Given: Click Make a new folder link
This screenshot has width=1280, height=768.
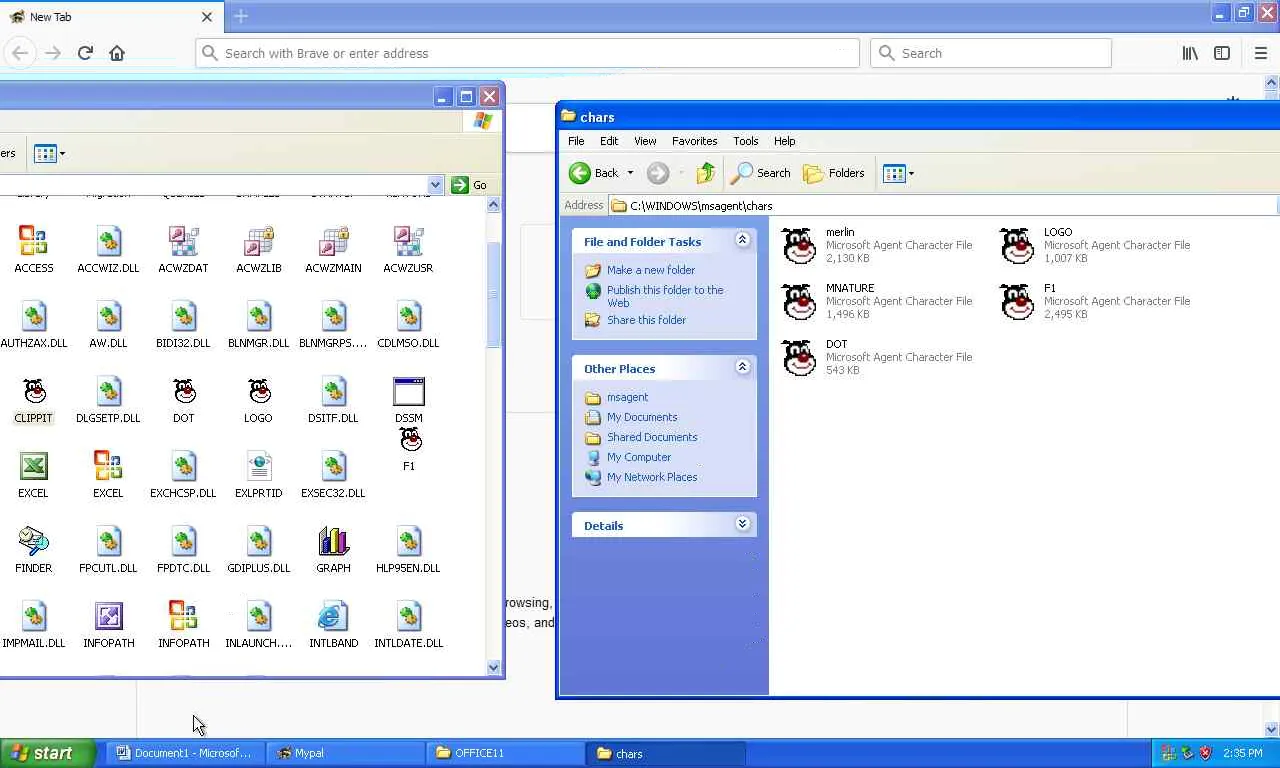Looking at the screenshot, I should [x=651, y=270].
